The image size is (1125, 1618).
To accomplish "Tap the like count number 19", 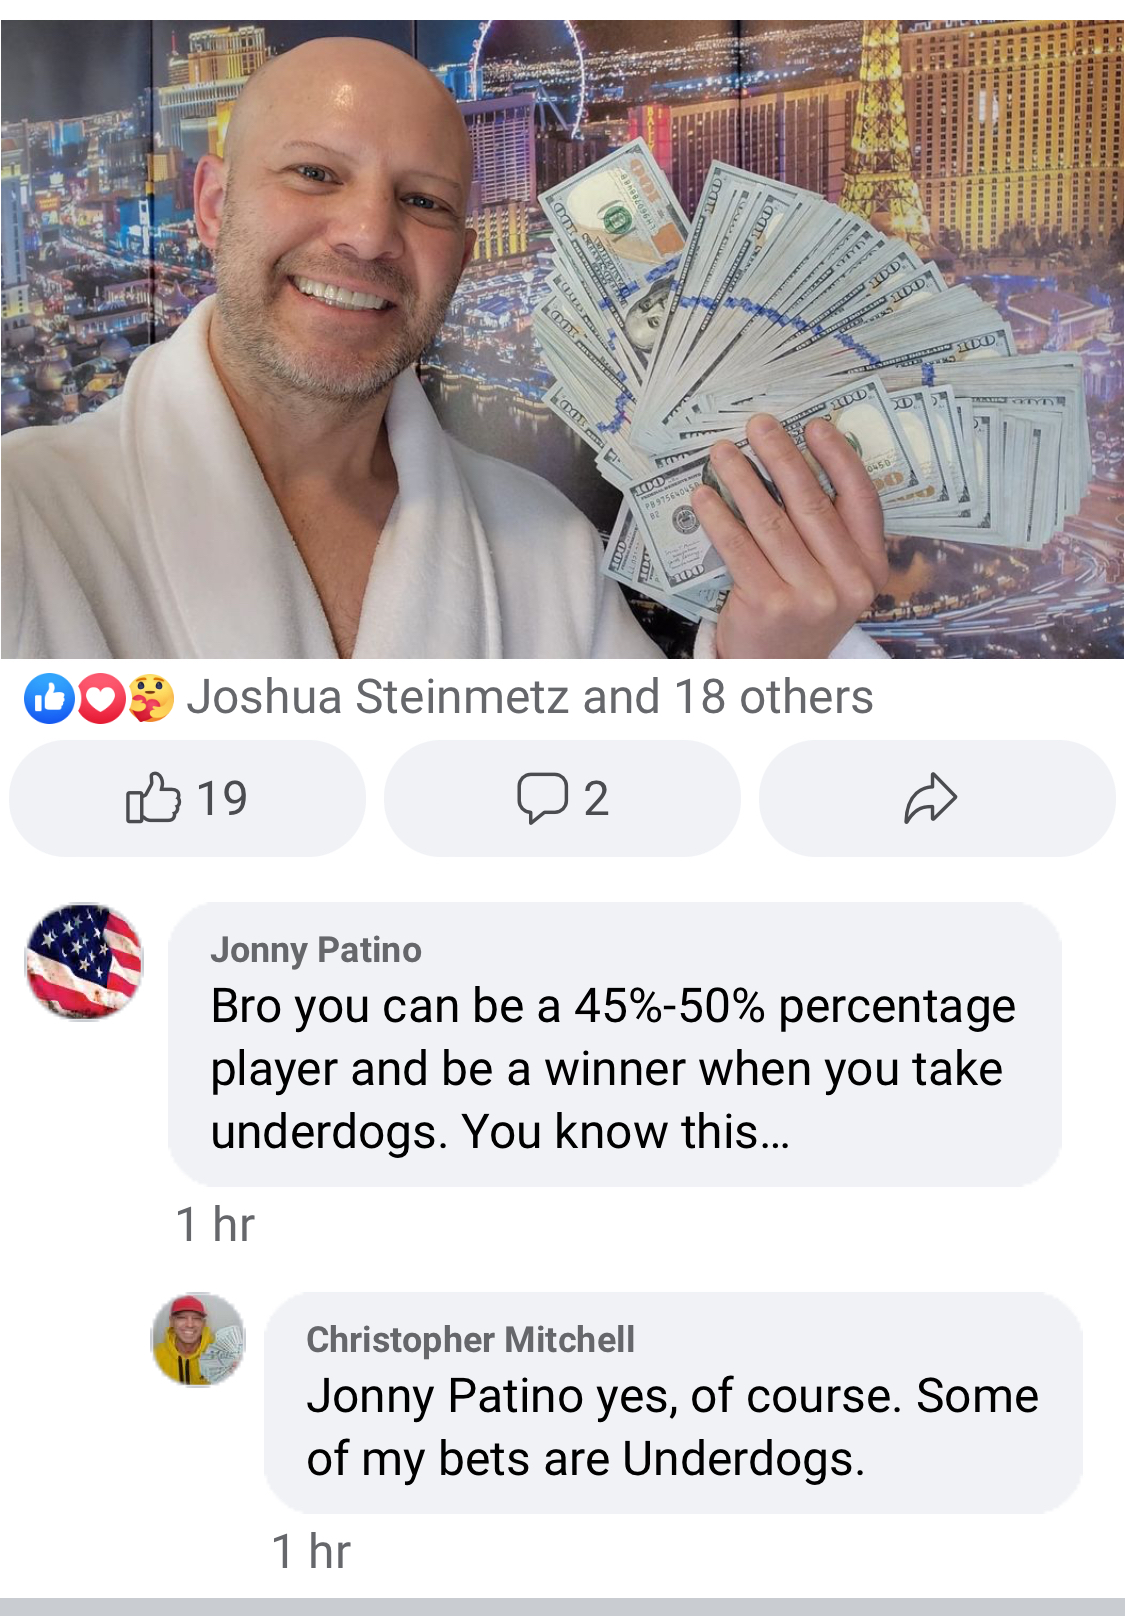I will [x=221, y=798].
